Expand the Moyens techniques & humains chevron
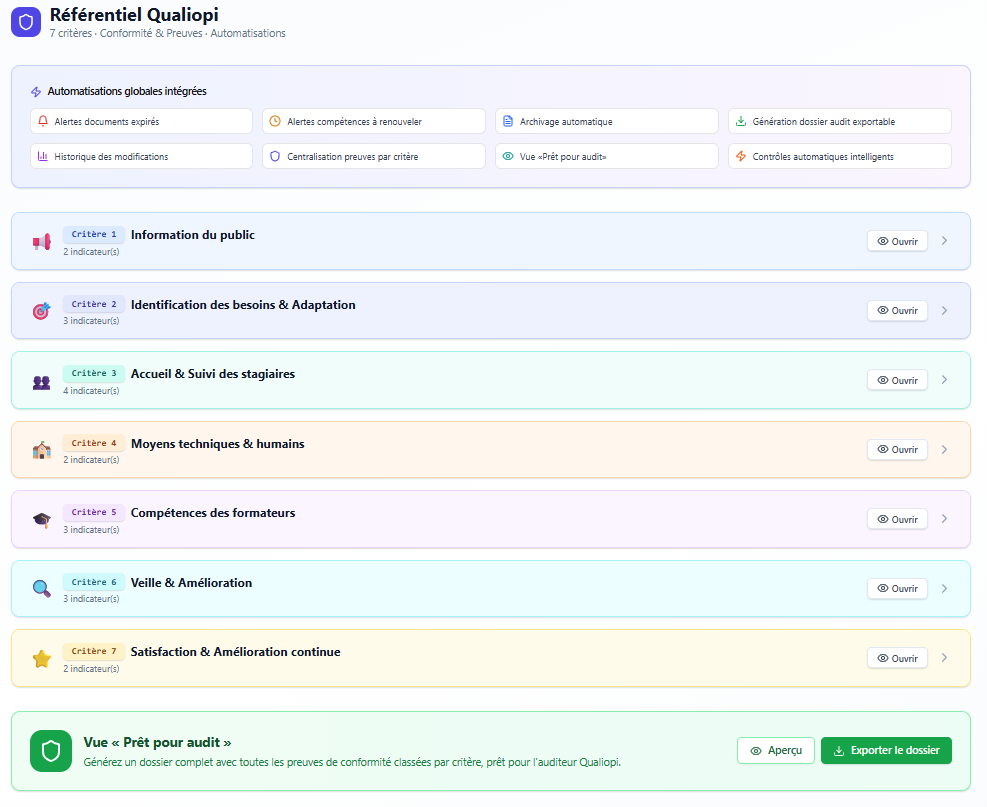 pos(944,449)
